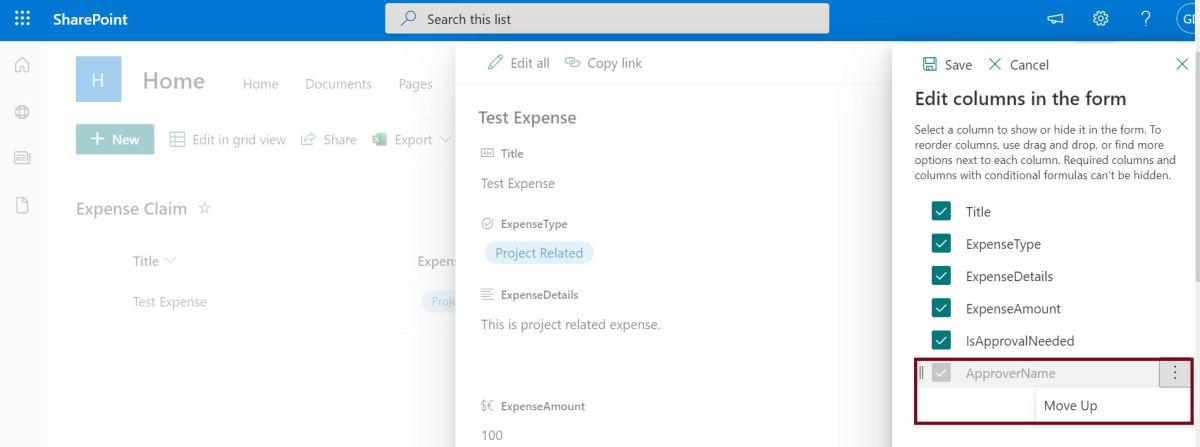Image resolution: width=1200 pixels, height=447 pixels.
Task: Save the form column changes
Action: [946, 64]
